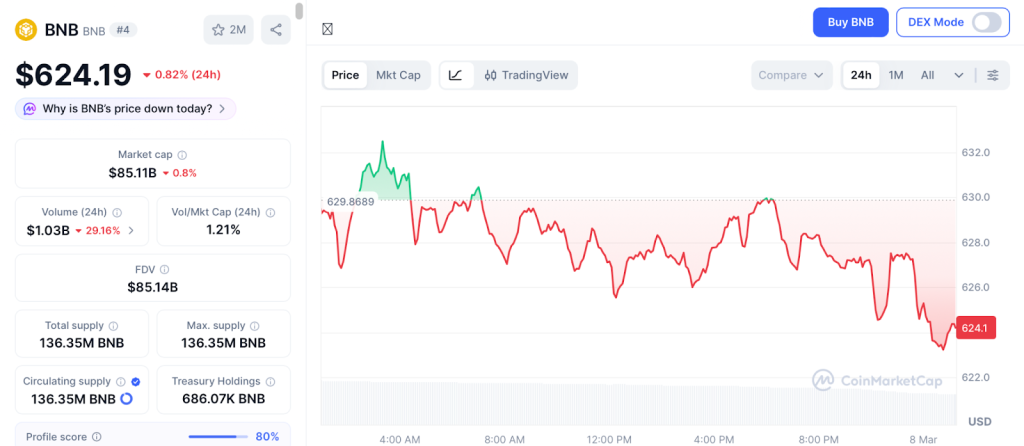This screenshot has height=446, width=1024.
Task: Click the line chart type icon
Action: coord(456,75)
